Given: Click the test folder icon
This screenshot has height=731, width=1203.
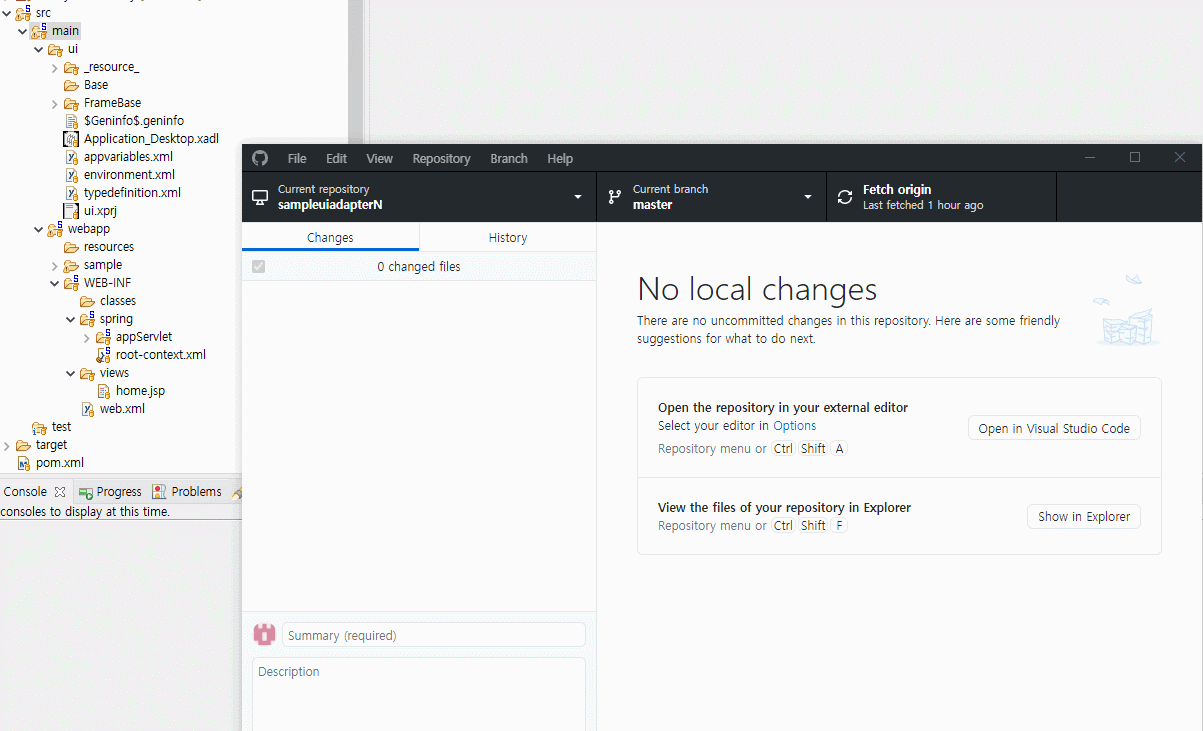Looking at the screenshot, I should 39,427.
